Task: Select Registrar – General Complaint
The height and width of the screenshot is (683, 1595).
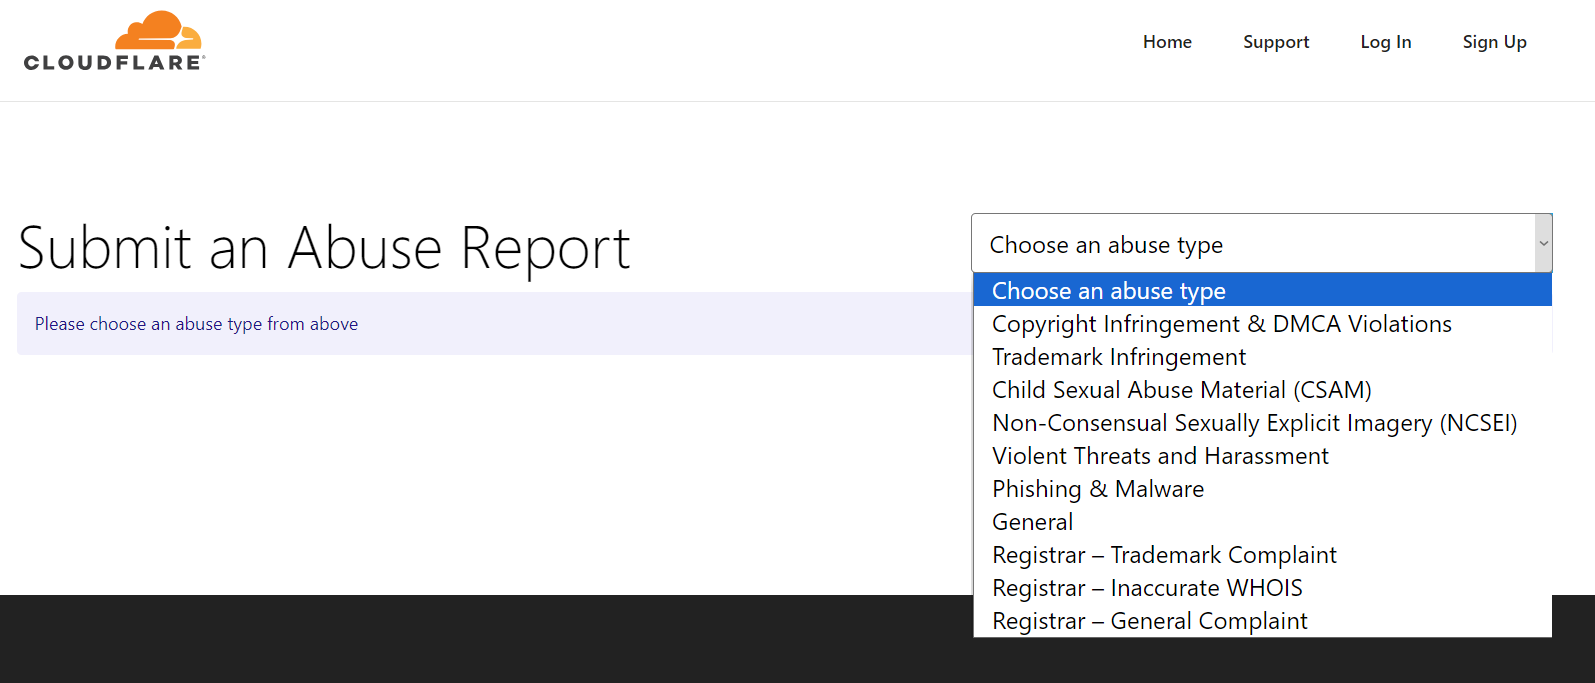Action: (1149, 621)
